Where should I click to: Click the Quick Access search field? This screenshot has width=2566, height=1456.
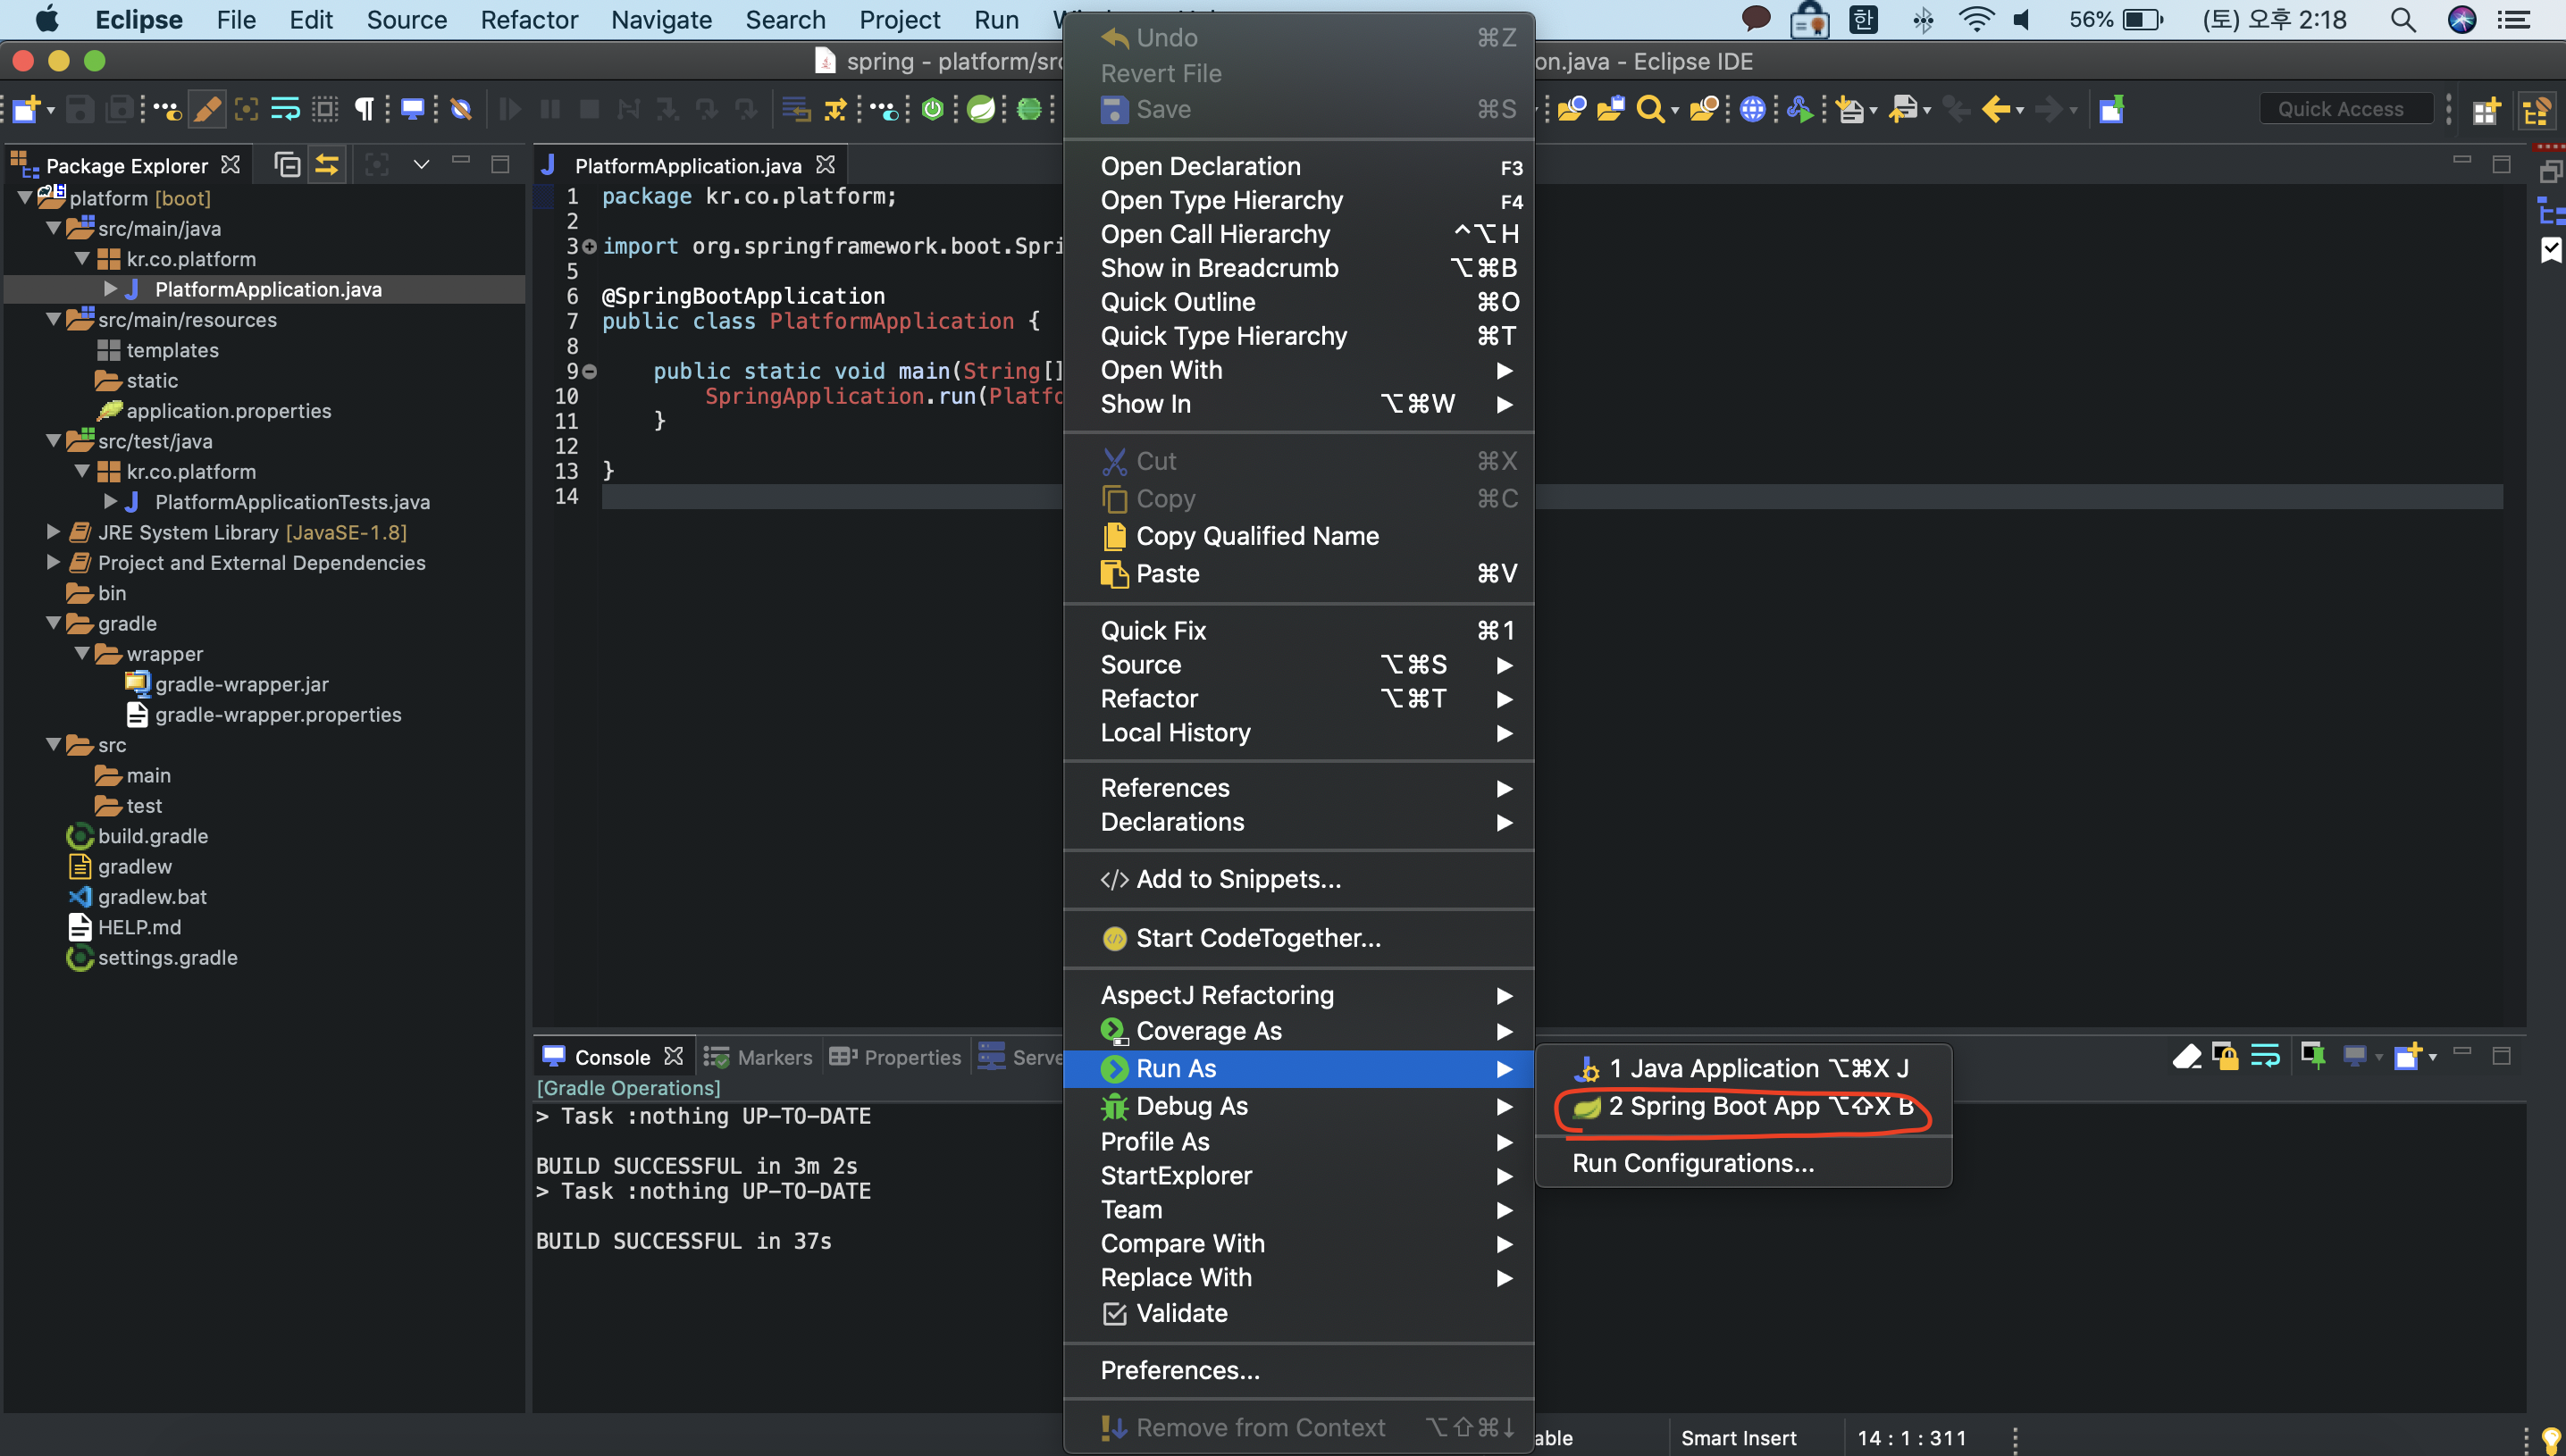click(2346, 109)
